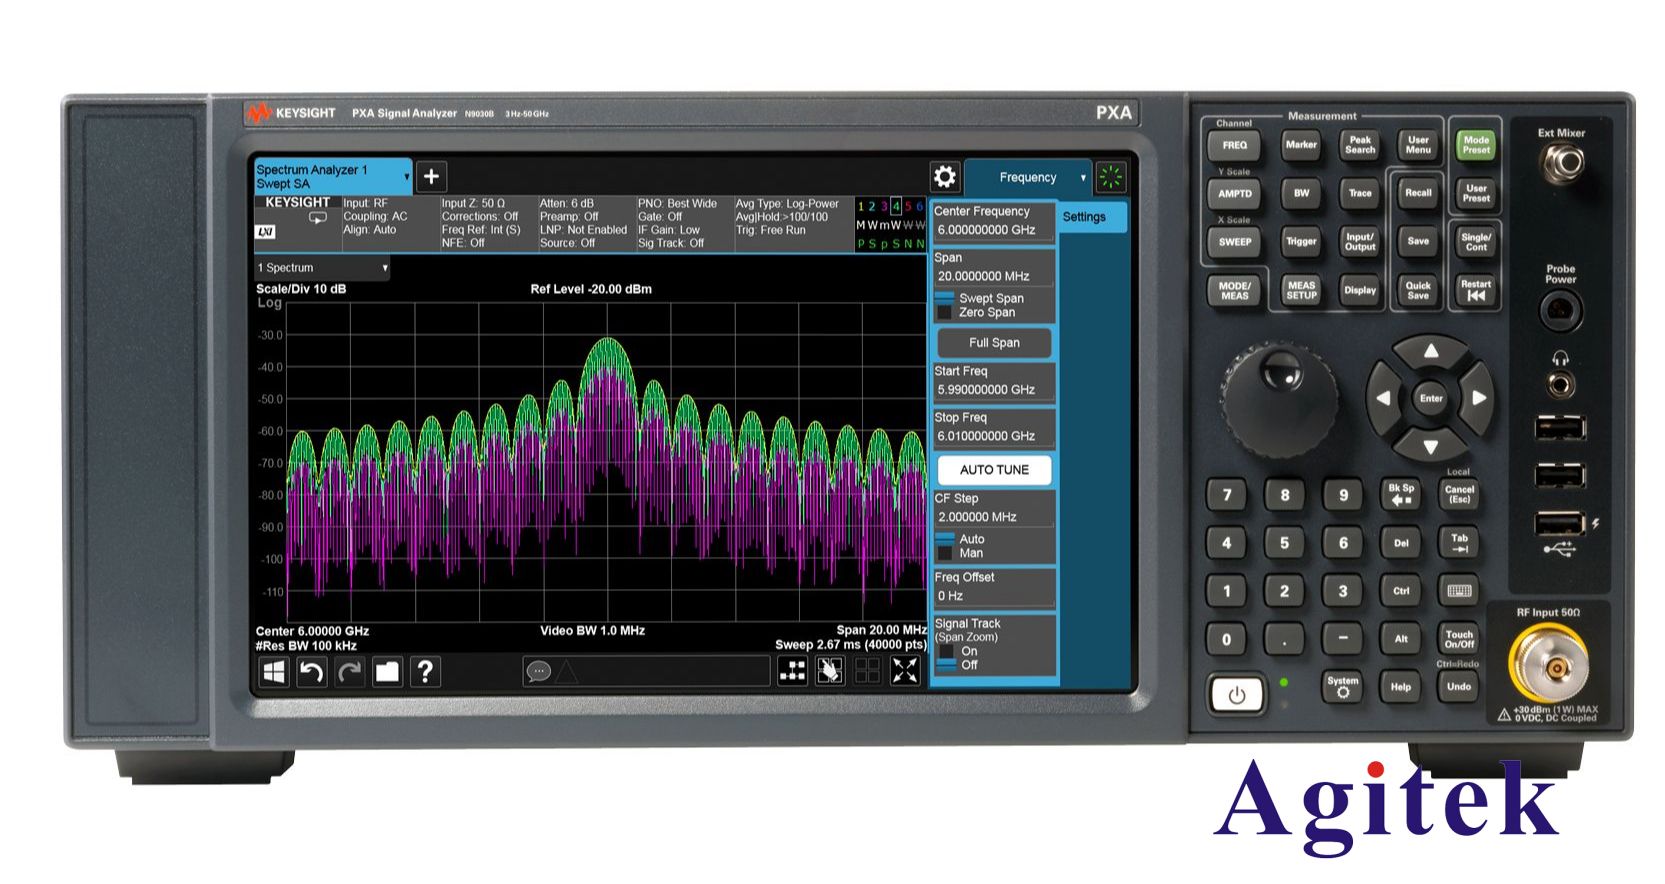Click the AUTO TUNE button

[x=994, y=470]
